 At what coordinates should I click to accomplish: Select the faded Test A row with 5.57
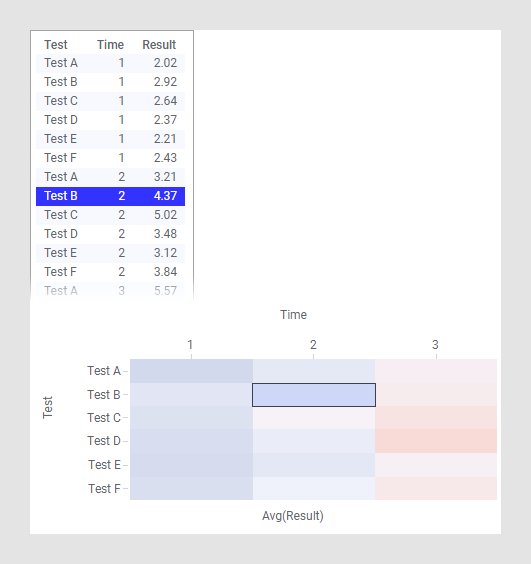[110, 291]
